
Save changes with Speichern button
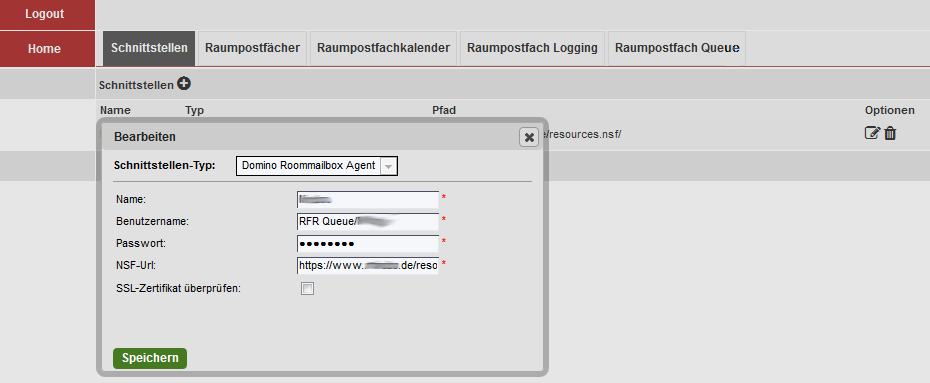149,358
